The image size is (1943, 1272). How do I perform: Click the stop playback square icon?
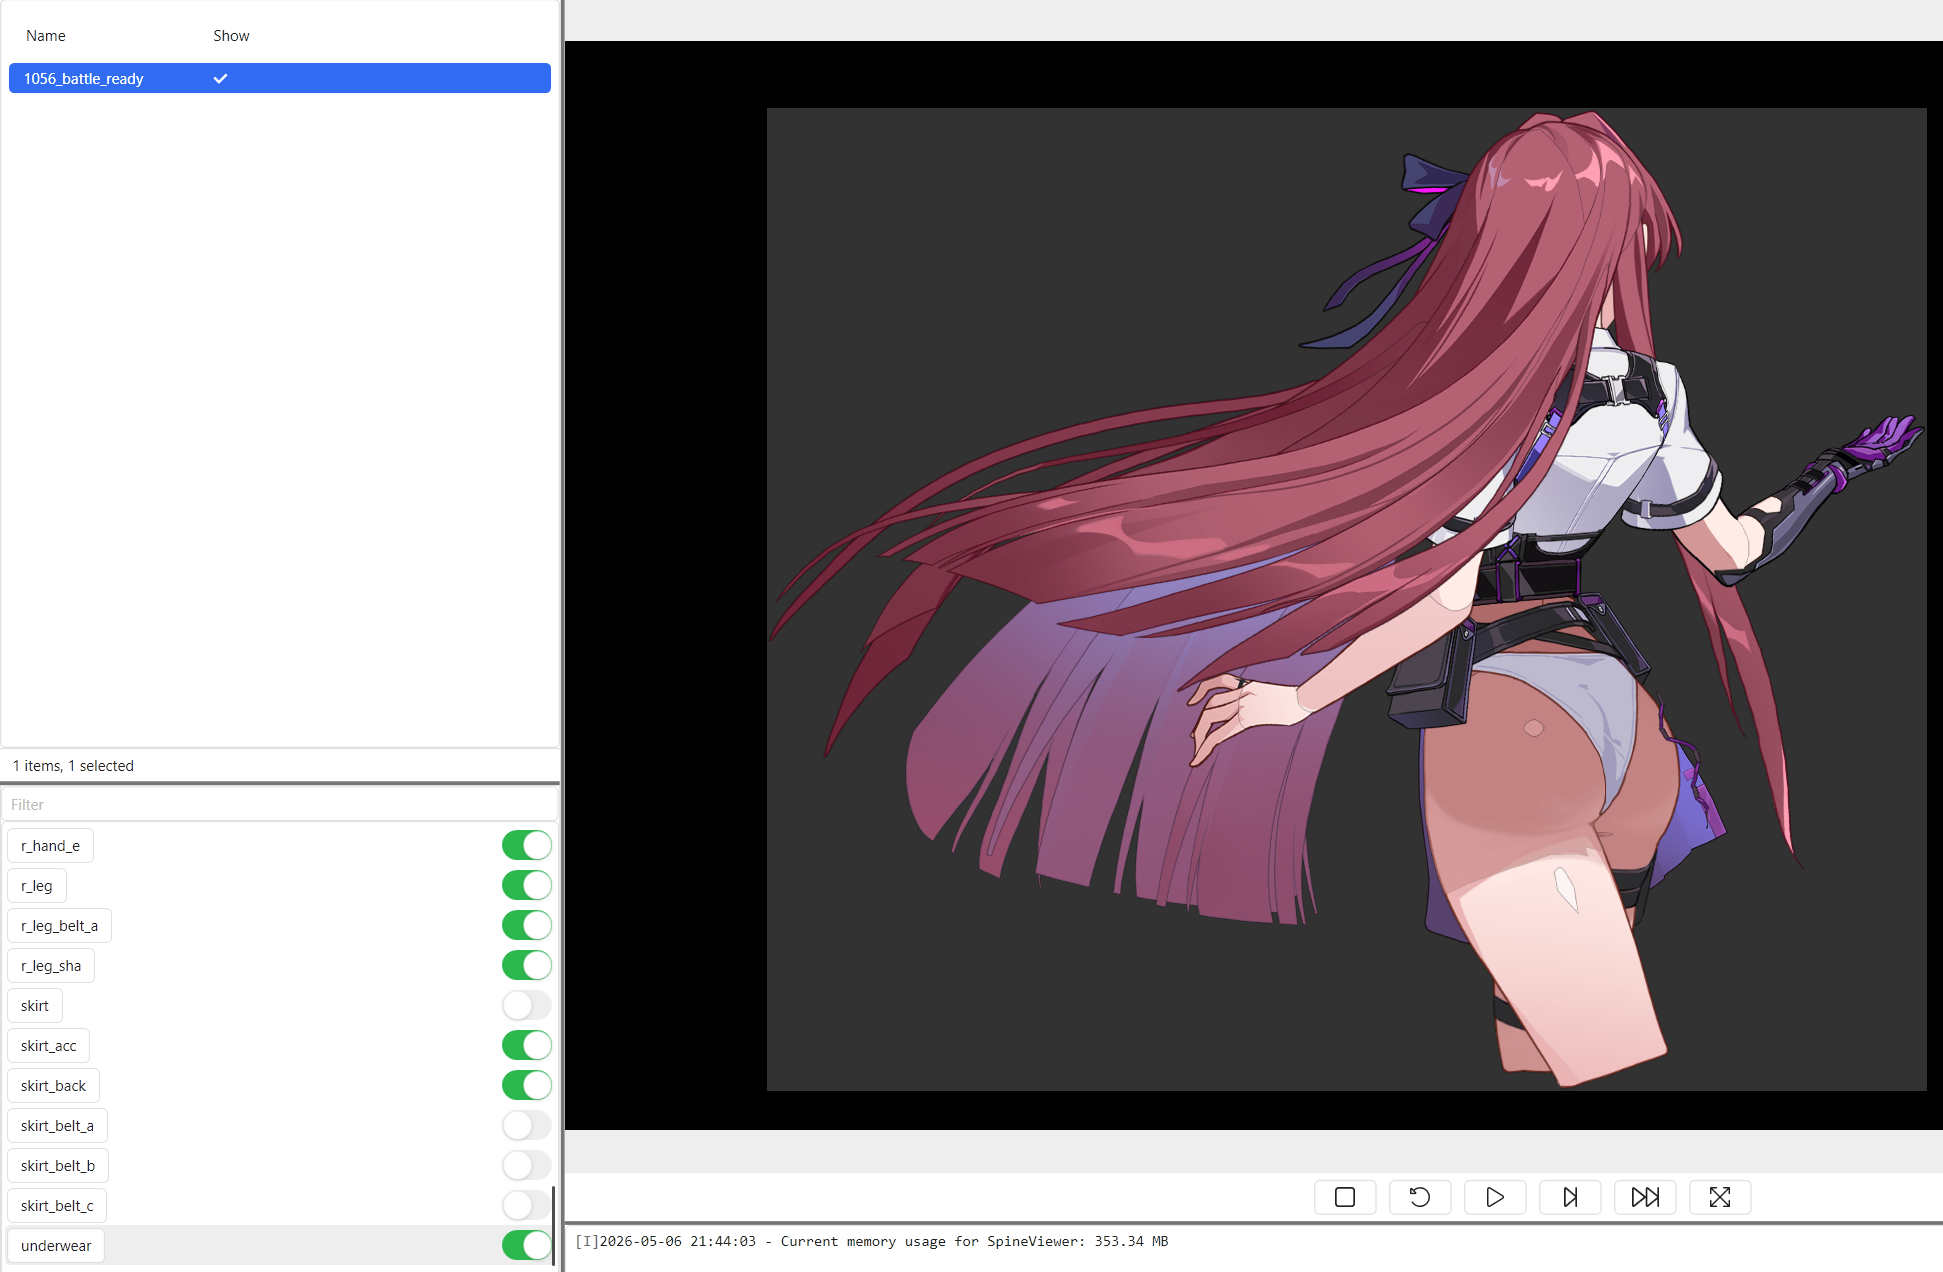1345,1197
